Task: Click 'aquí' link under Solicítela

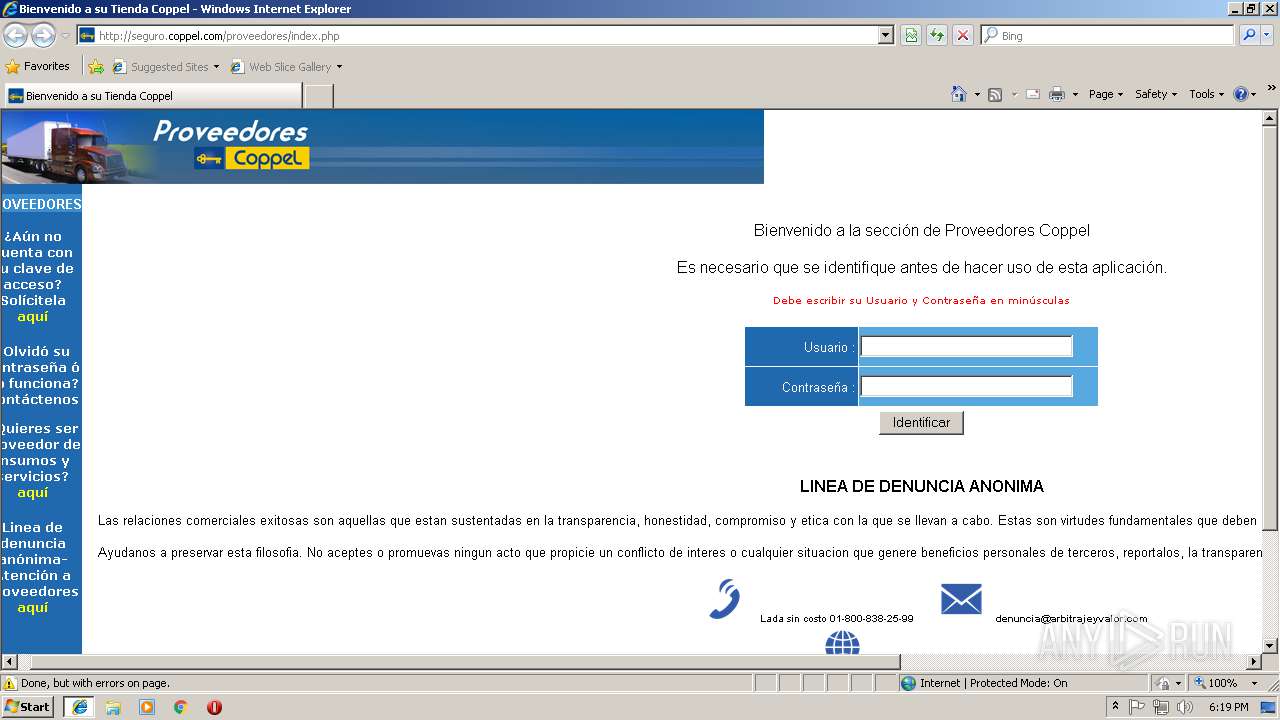Action: click(33, 317)
